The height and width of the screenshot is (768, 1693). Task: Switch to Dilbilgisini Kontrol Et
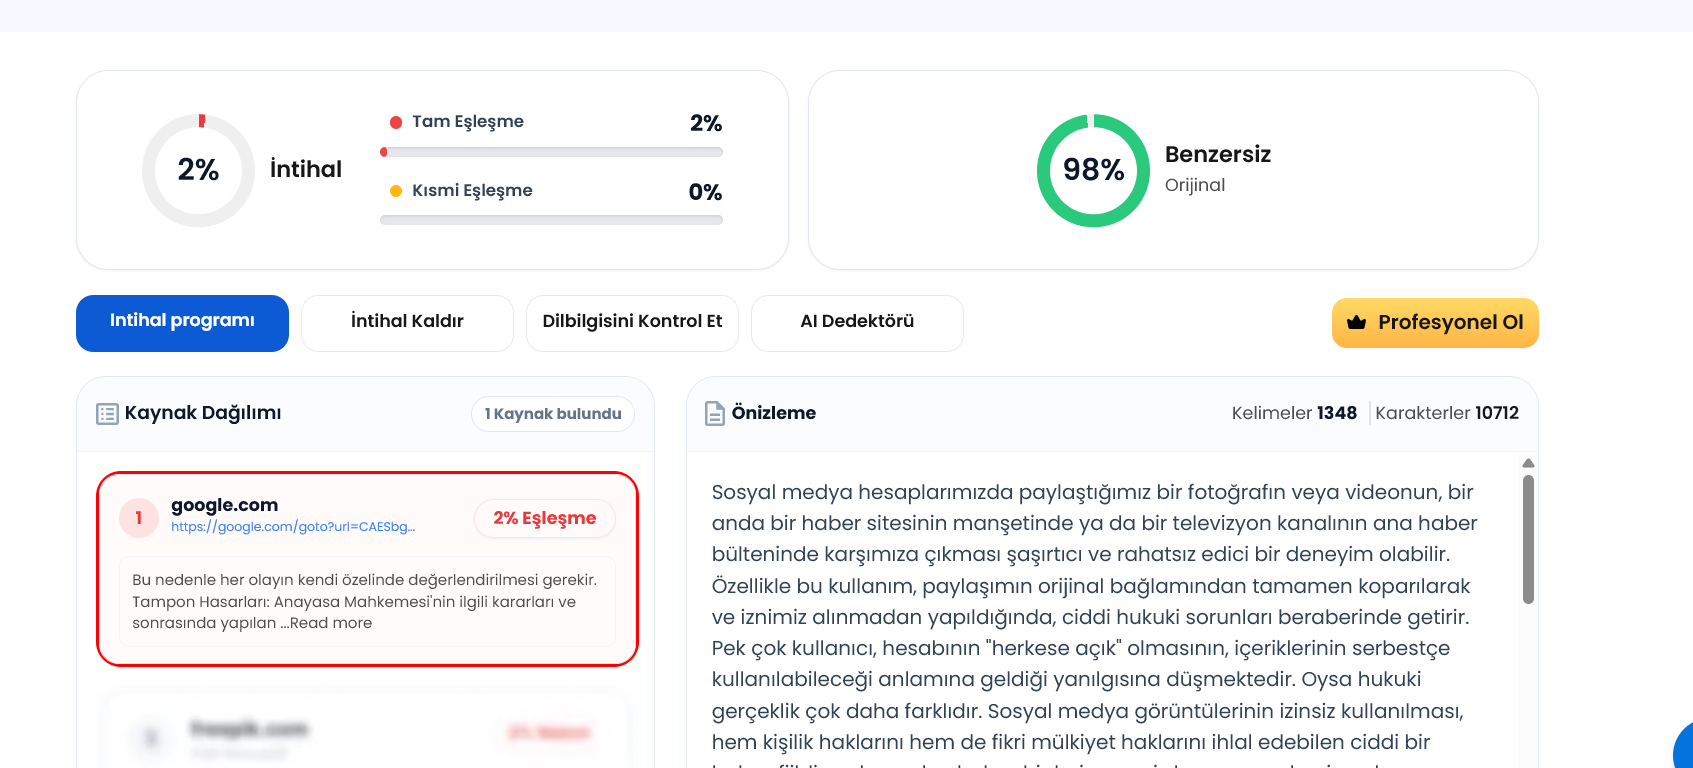pyautogui.click(x=632, y=323)
